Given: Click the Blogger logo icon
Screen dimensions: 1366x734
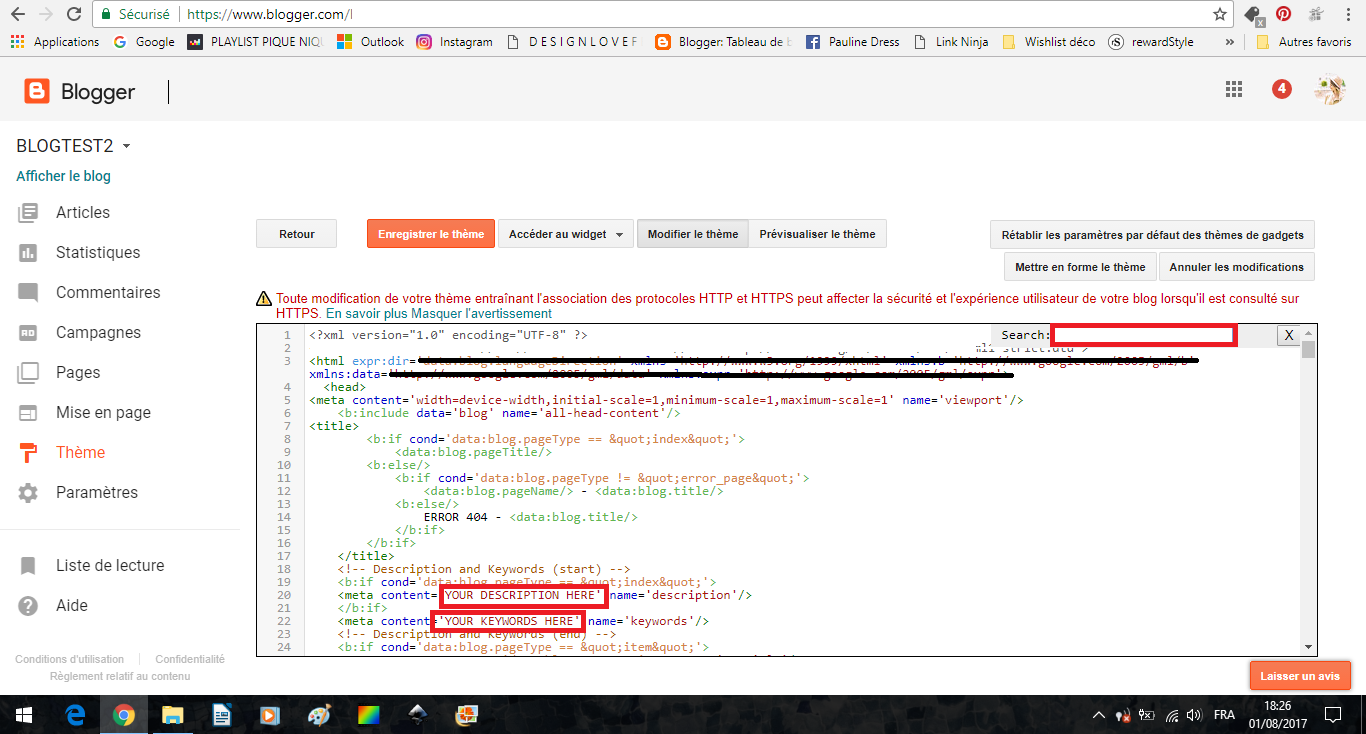Looking at the screenshot, I should 37,92.
